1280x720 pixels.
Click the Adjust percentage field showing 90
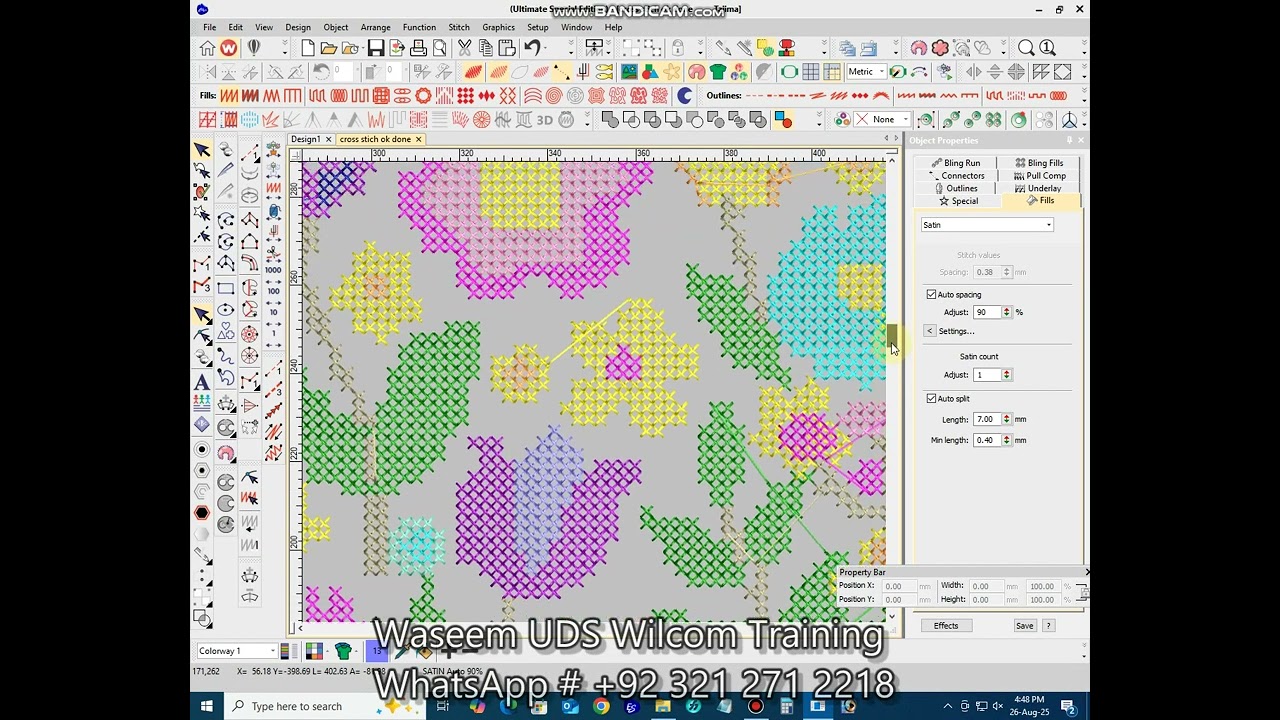[x=987, y=313]
